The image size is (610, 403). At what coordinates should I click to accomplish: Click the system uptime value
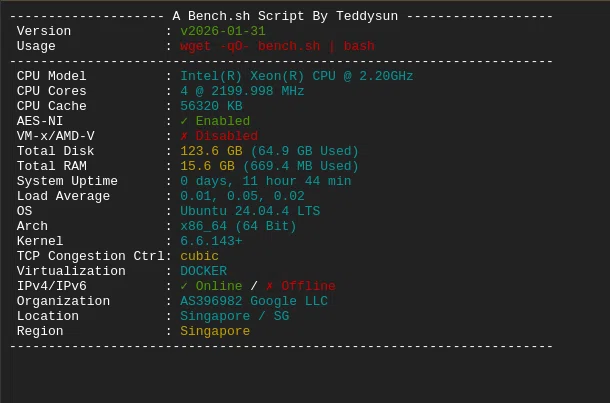(x=266, y=181)
